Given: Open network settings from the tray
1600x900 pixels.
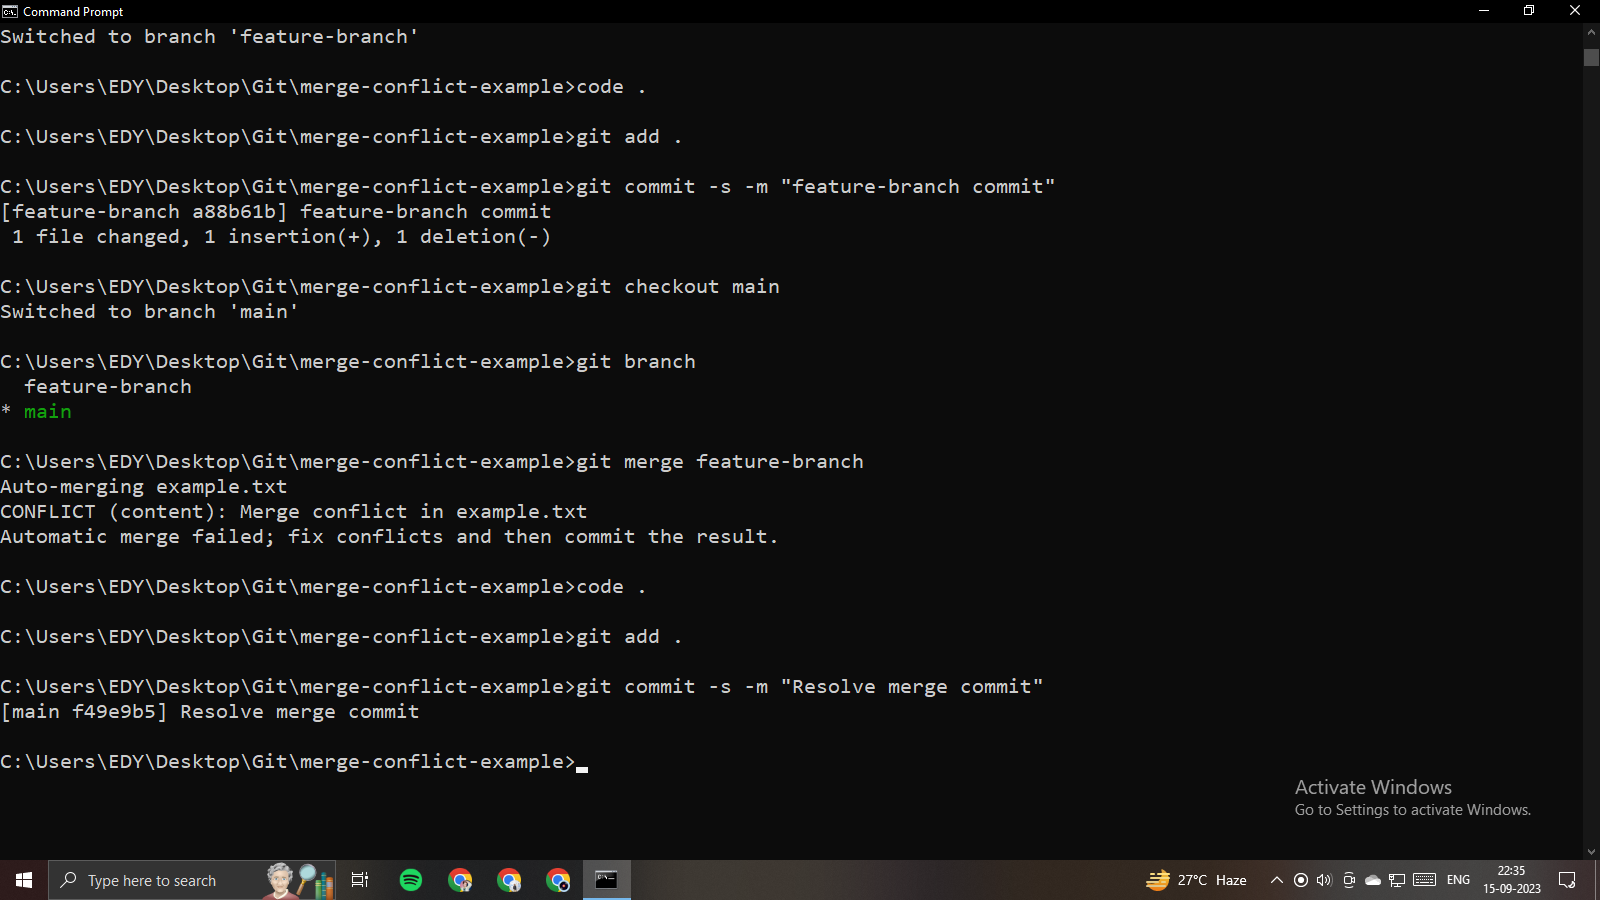Looking at the screenshot, I should (x=1397, y=880).
